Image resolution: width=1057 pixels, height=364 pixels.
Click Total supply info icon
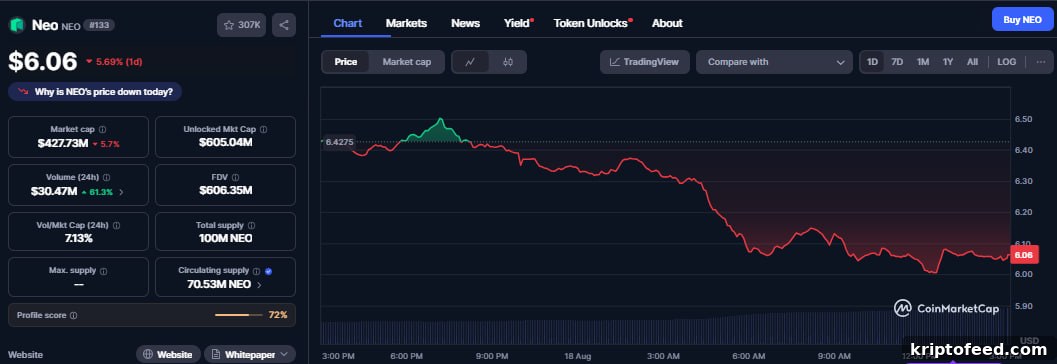251,225
